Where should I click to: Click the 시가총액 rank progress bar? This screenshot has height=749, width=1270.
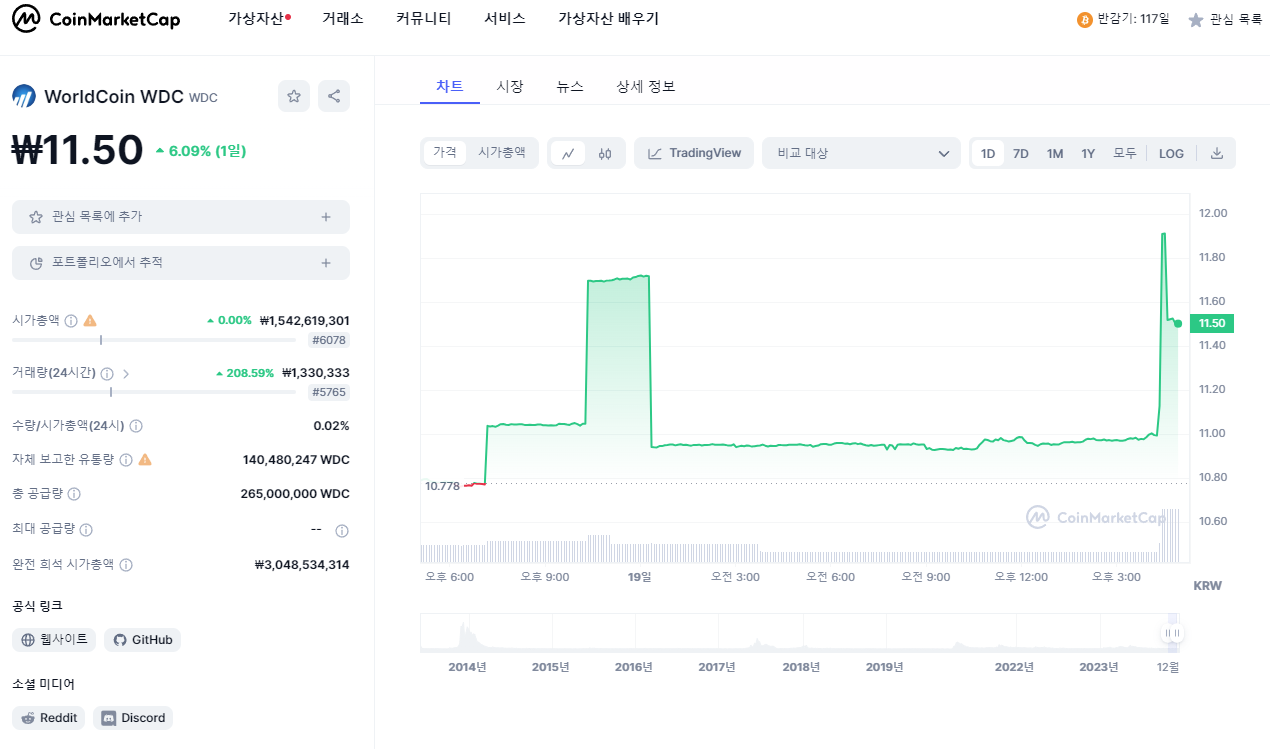(x=154, y=340)
